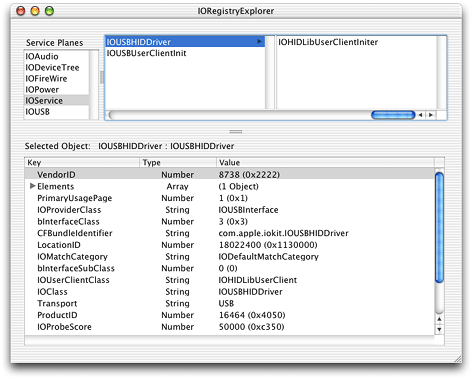472x380 pixels.
Task: Click the USB transport value
Action: 226,303
